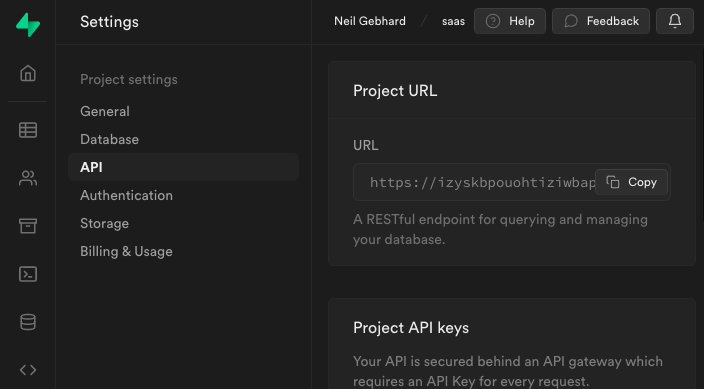The width and height of the screenshot is (704, 389).
Task: Click the Neil Gebhard breadcrumb
Action: [x=370, y=21]
